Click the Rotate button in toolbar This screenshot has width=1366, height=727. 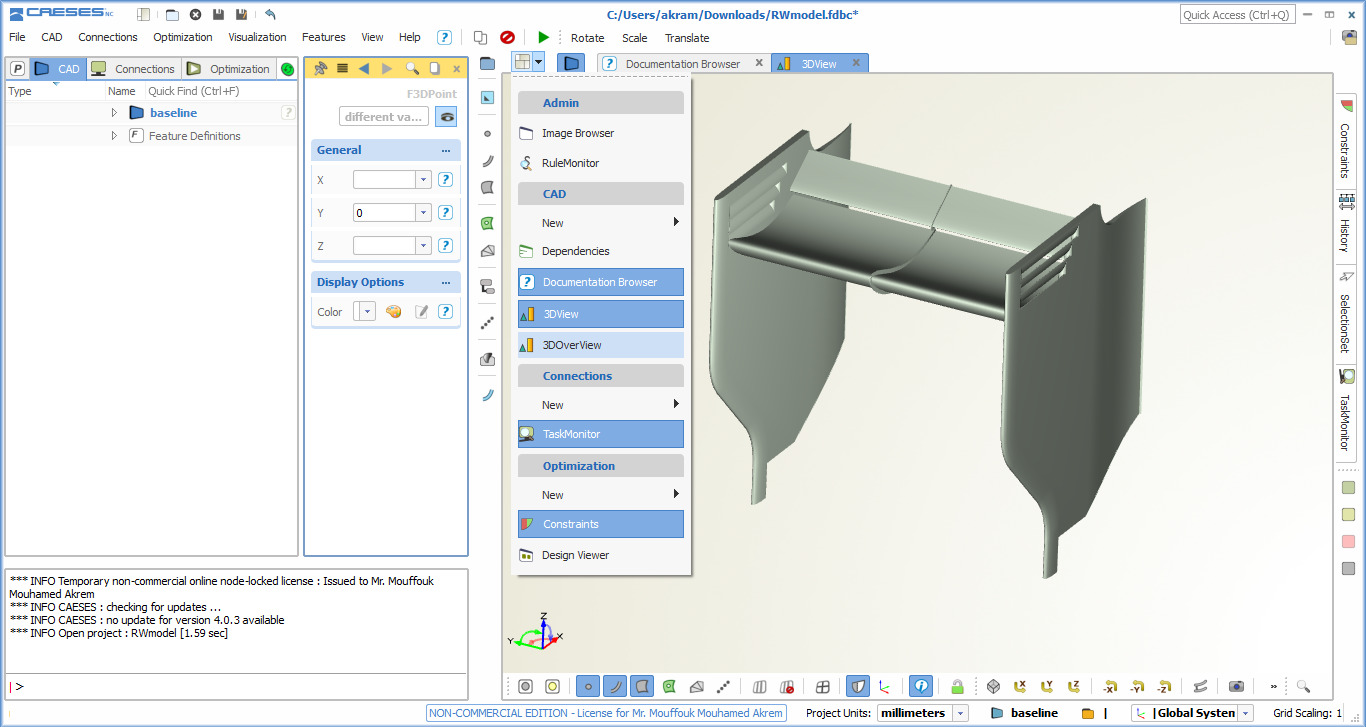[x=587, y=38]
